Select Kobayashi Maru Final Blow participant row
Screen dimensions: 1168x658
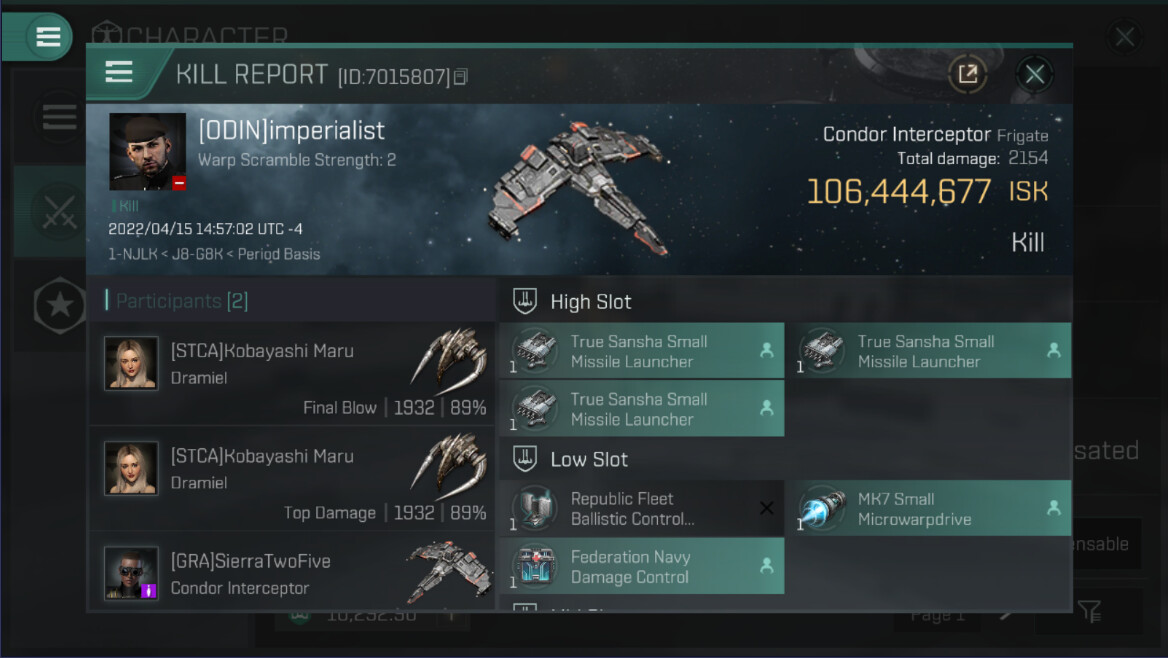[x=293, y=374]
